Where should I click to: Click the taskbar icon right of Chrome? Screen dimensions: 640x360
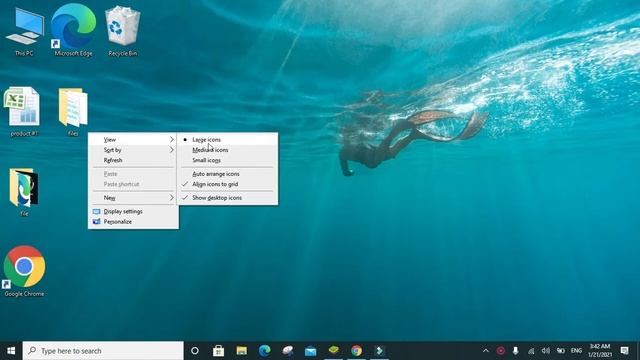(x=380, y=351)
